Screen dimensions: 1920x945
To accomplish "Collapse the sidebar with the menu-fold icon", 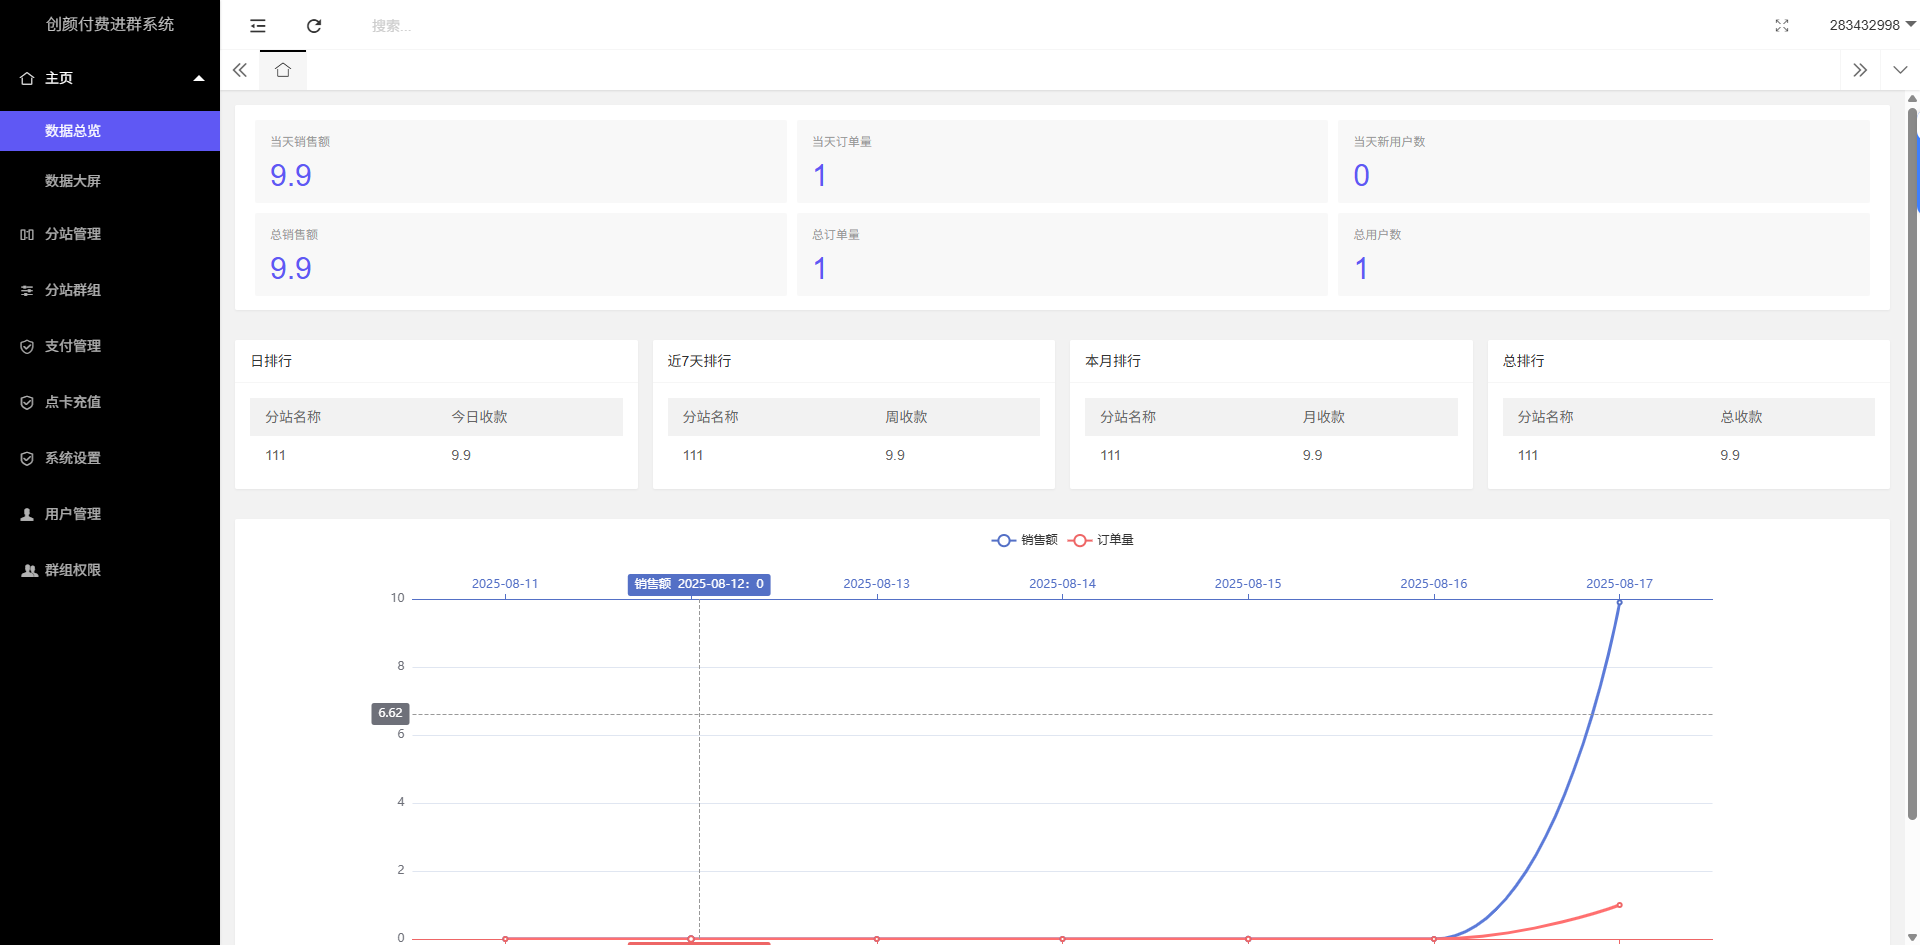I will point(258,26).
